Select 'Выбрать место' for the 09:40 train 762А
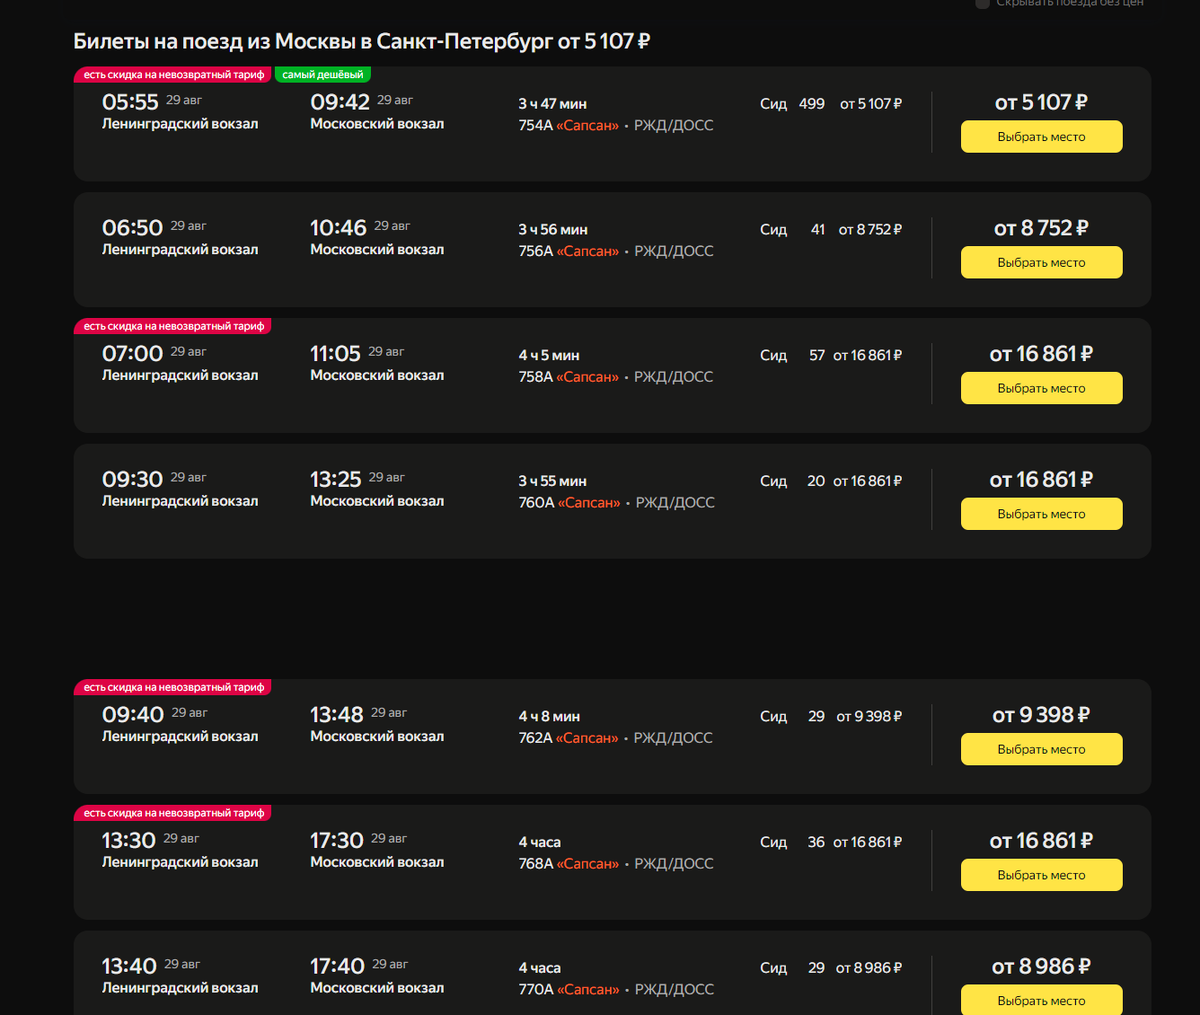Screen dimensions: 1200x1015 1041,750
